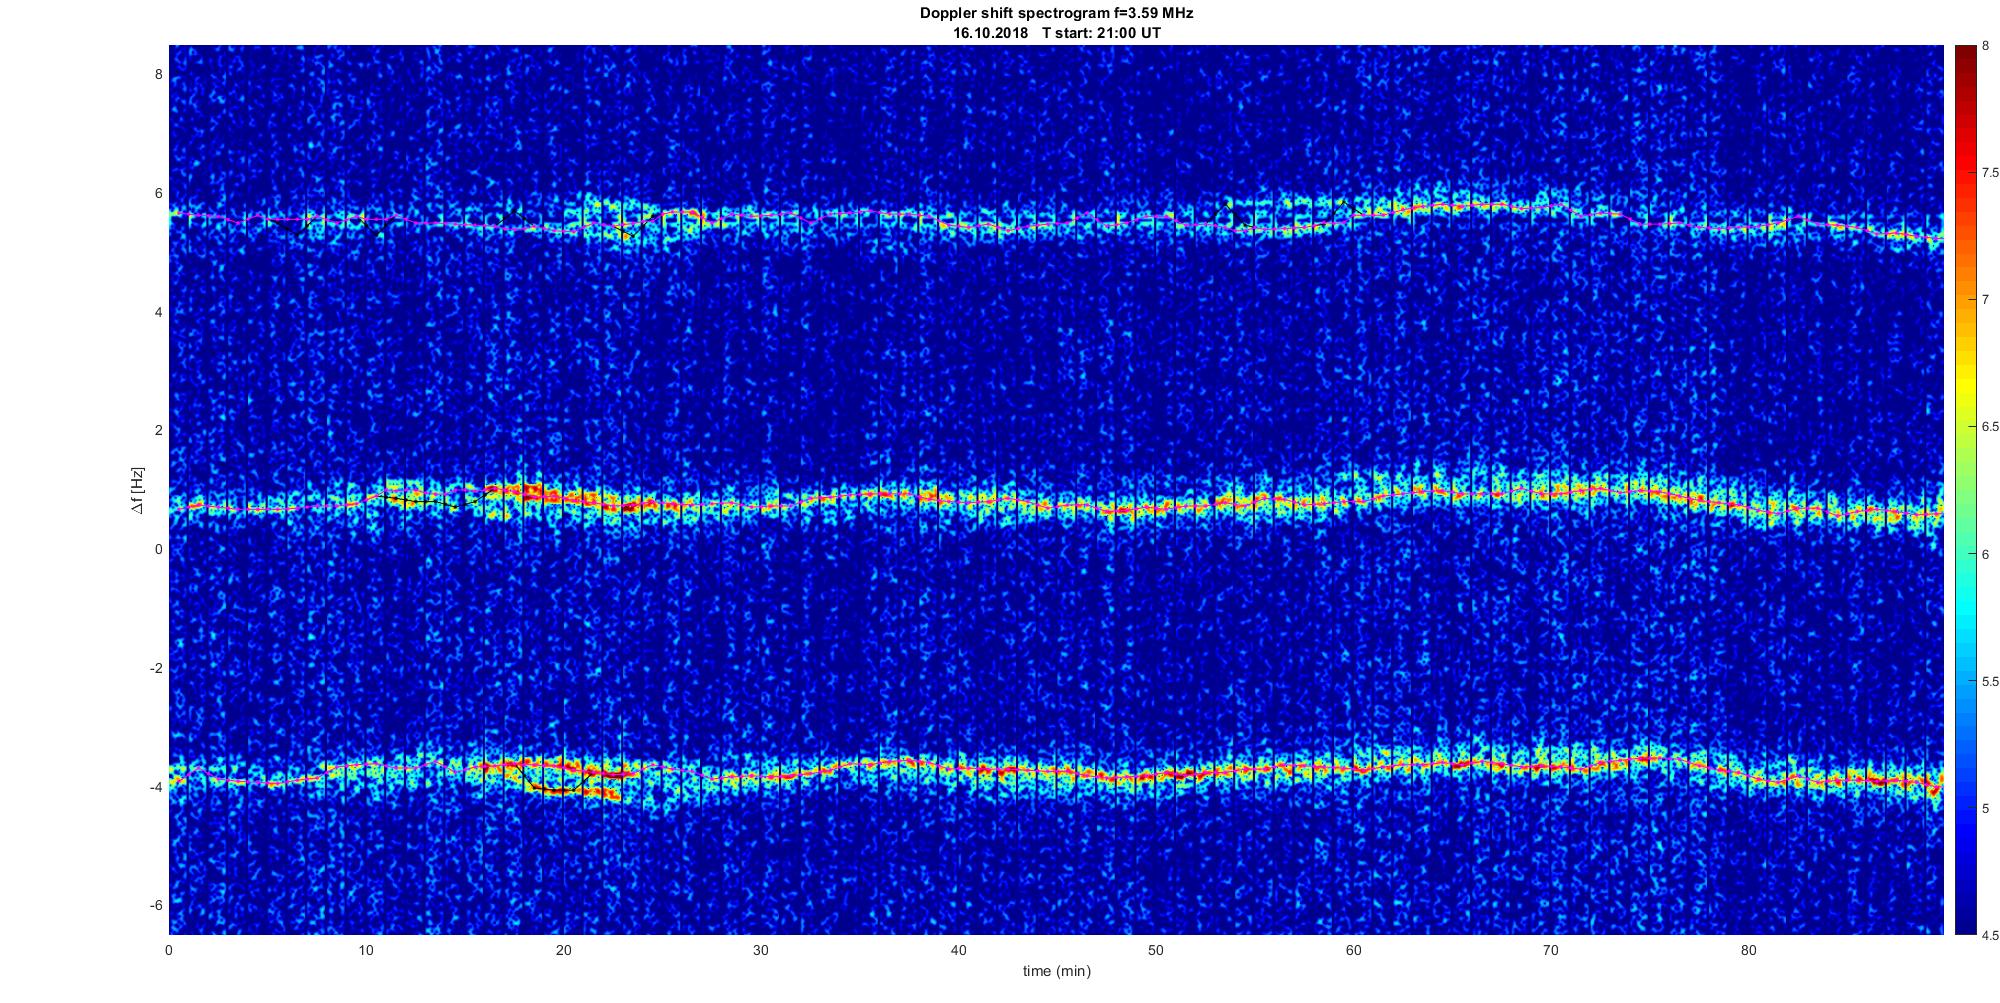Click the upper signal trace at 65 minutes
The image size is (2000, 1003).
[x=1451, y=206]
